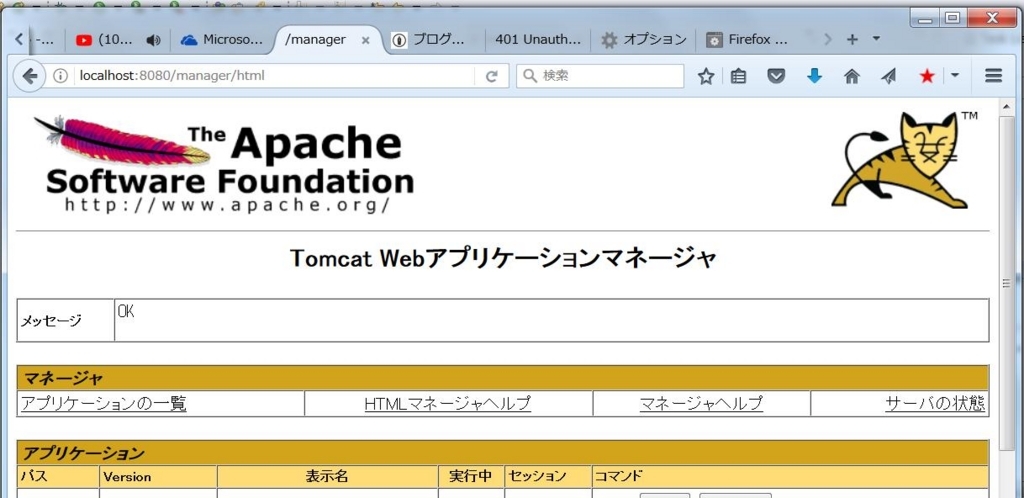This screenshot has height=498, width=1024.
Task: Click the マネージャ section header
Action: coord(503,378)
